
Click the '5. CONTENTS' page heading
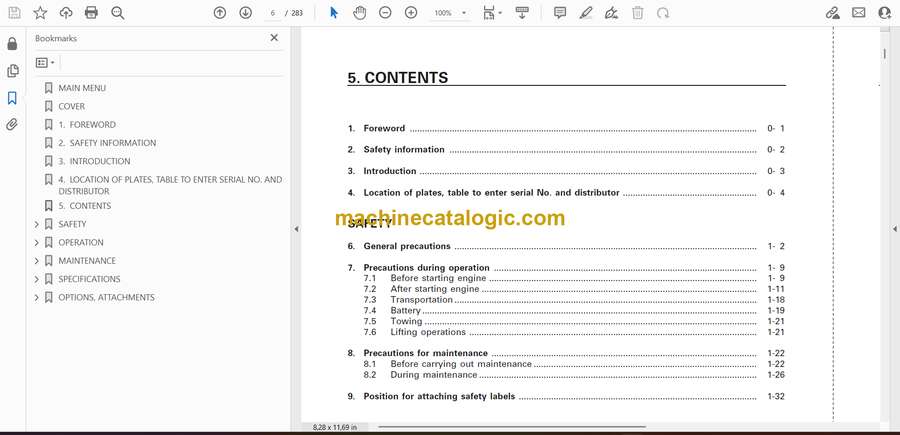click(x=398, y=78)
